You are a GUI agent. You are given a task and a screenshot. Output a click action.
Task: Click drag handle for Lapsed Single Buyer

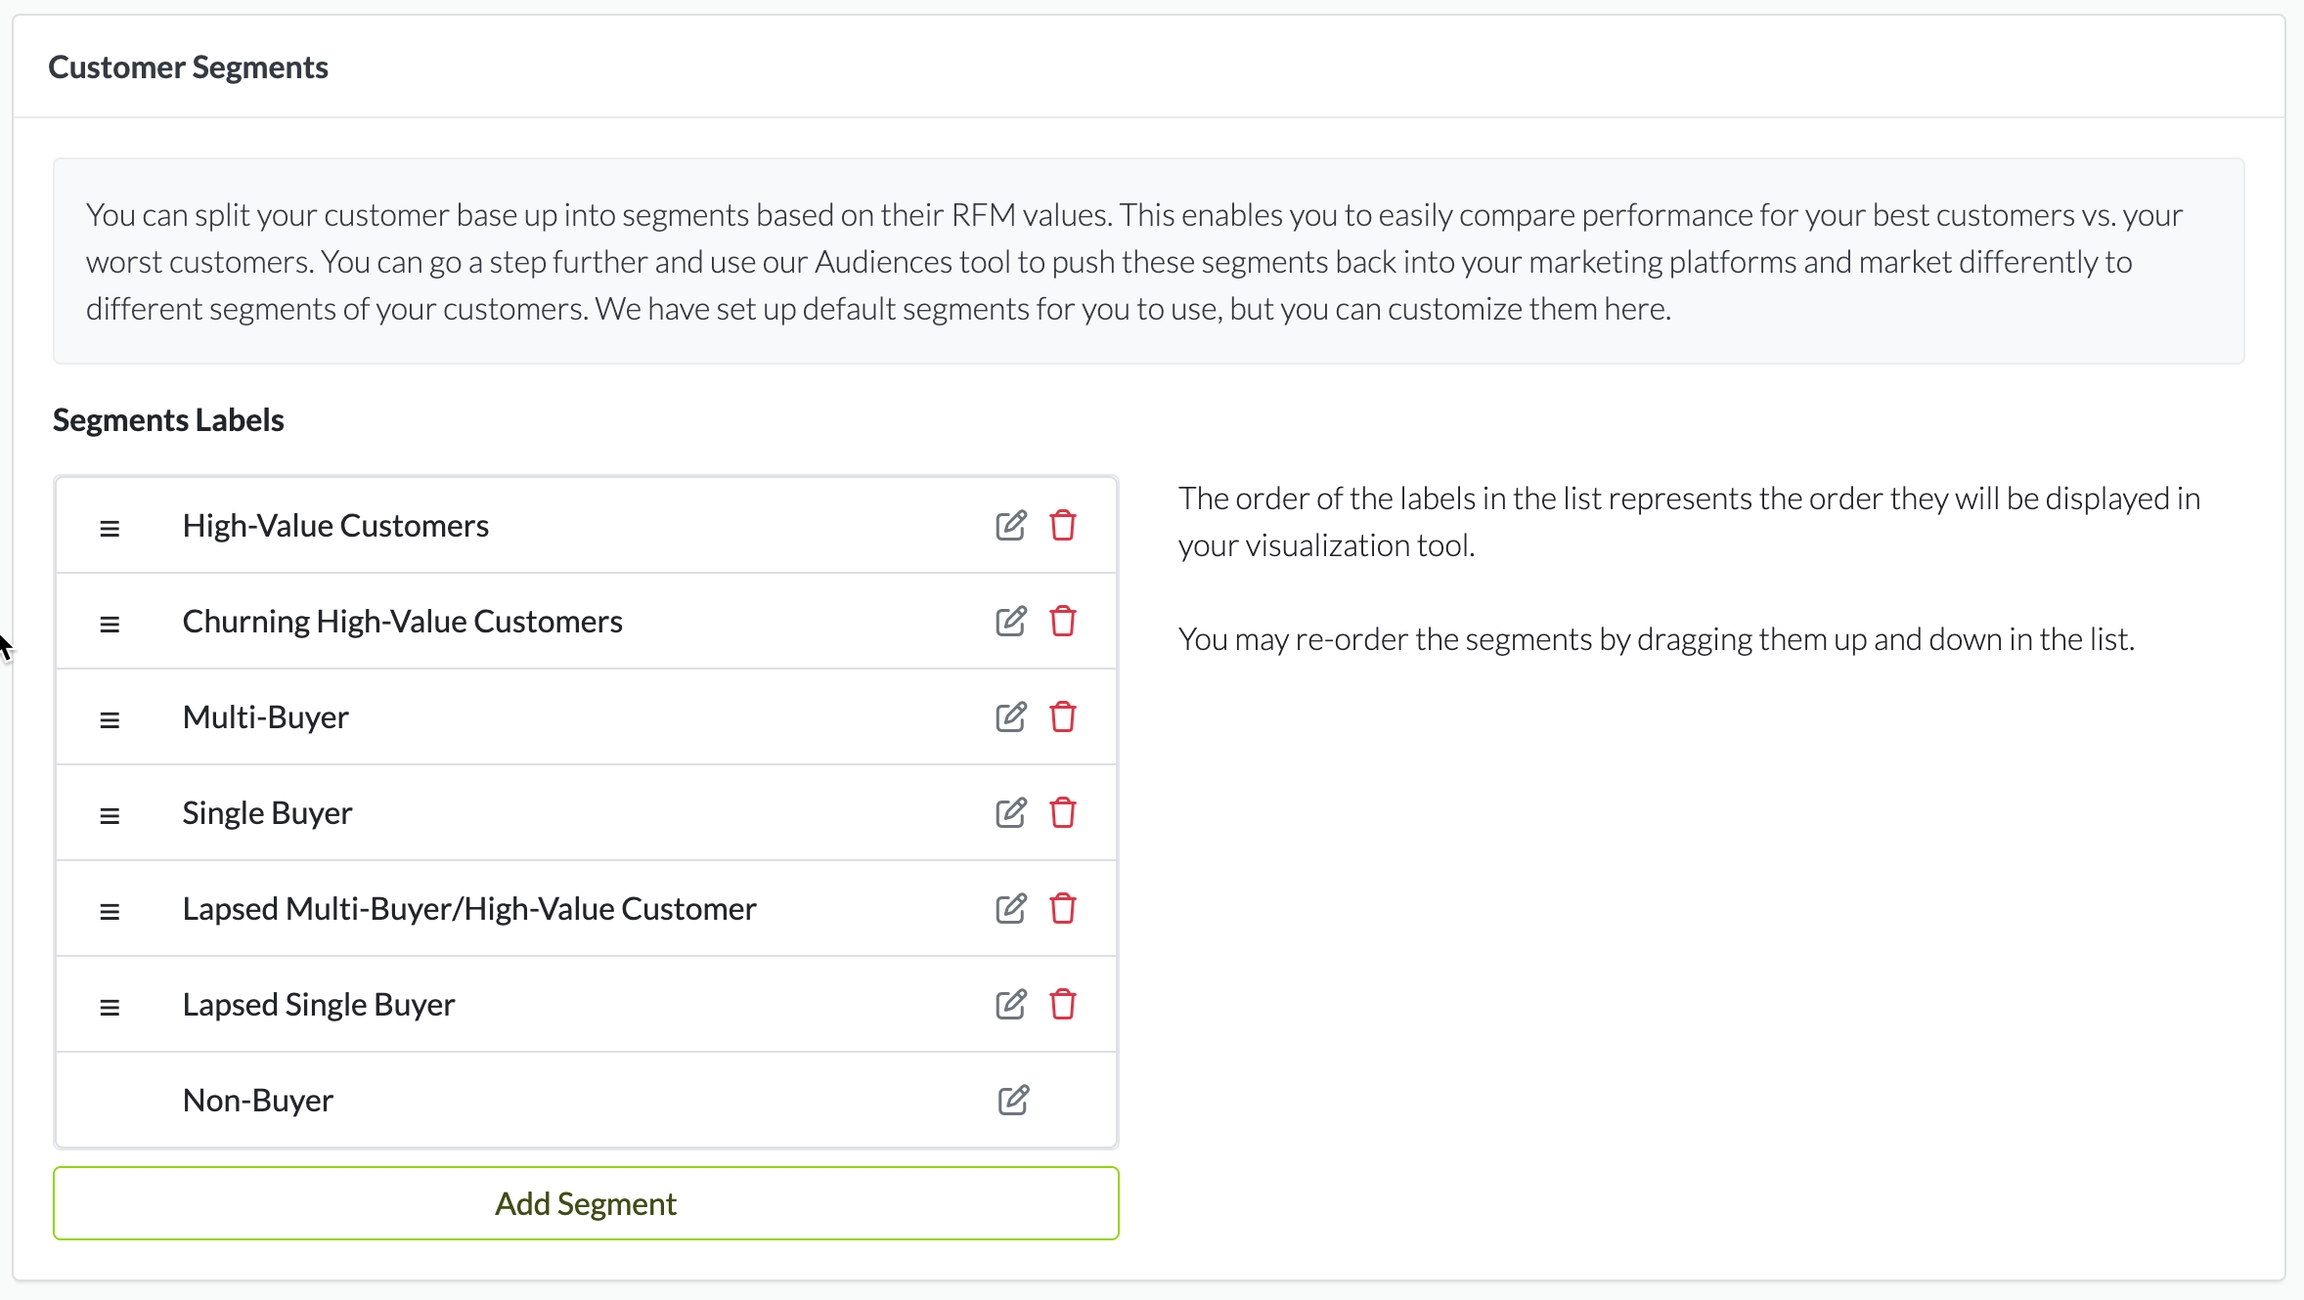coord(110,1007)
